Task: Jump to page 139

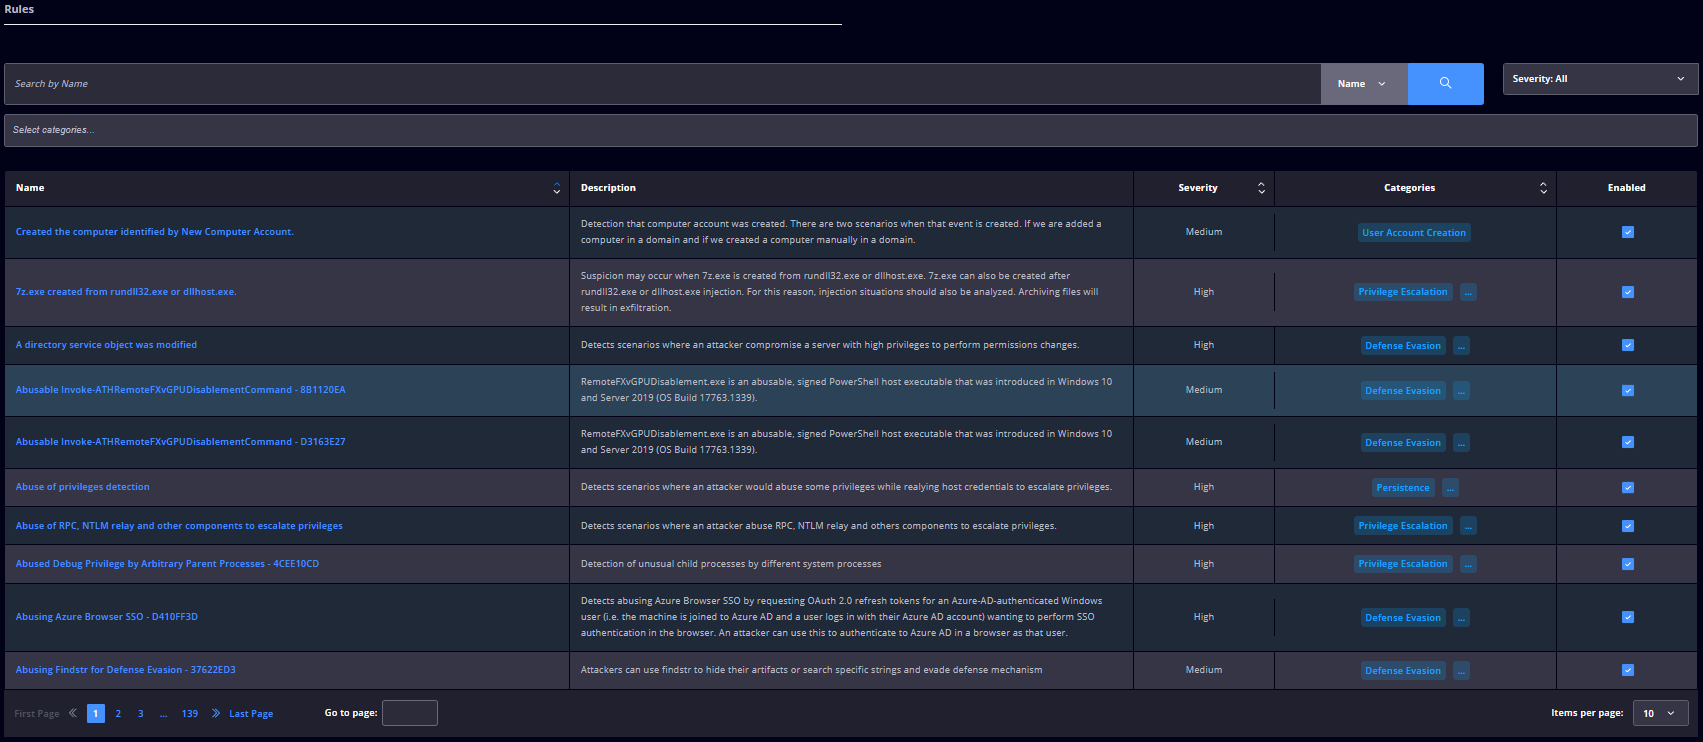Action: coord(190,713)
